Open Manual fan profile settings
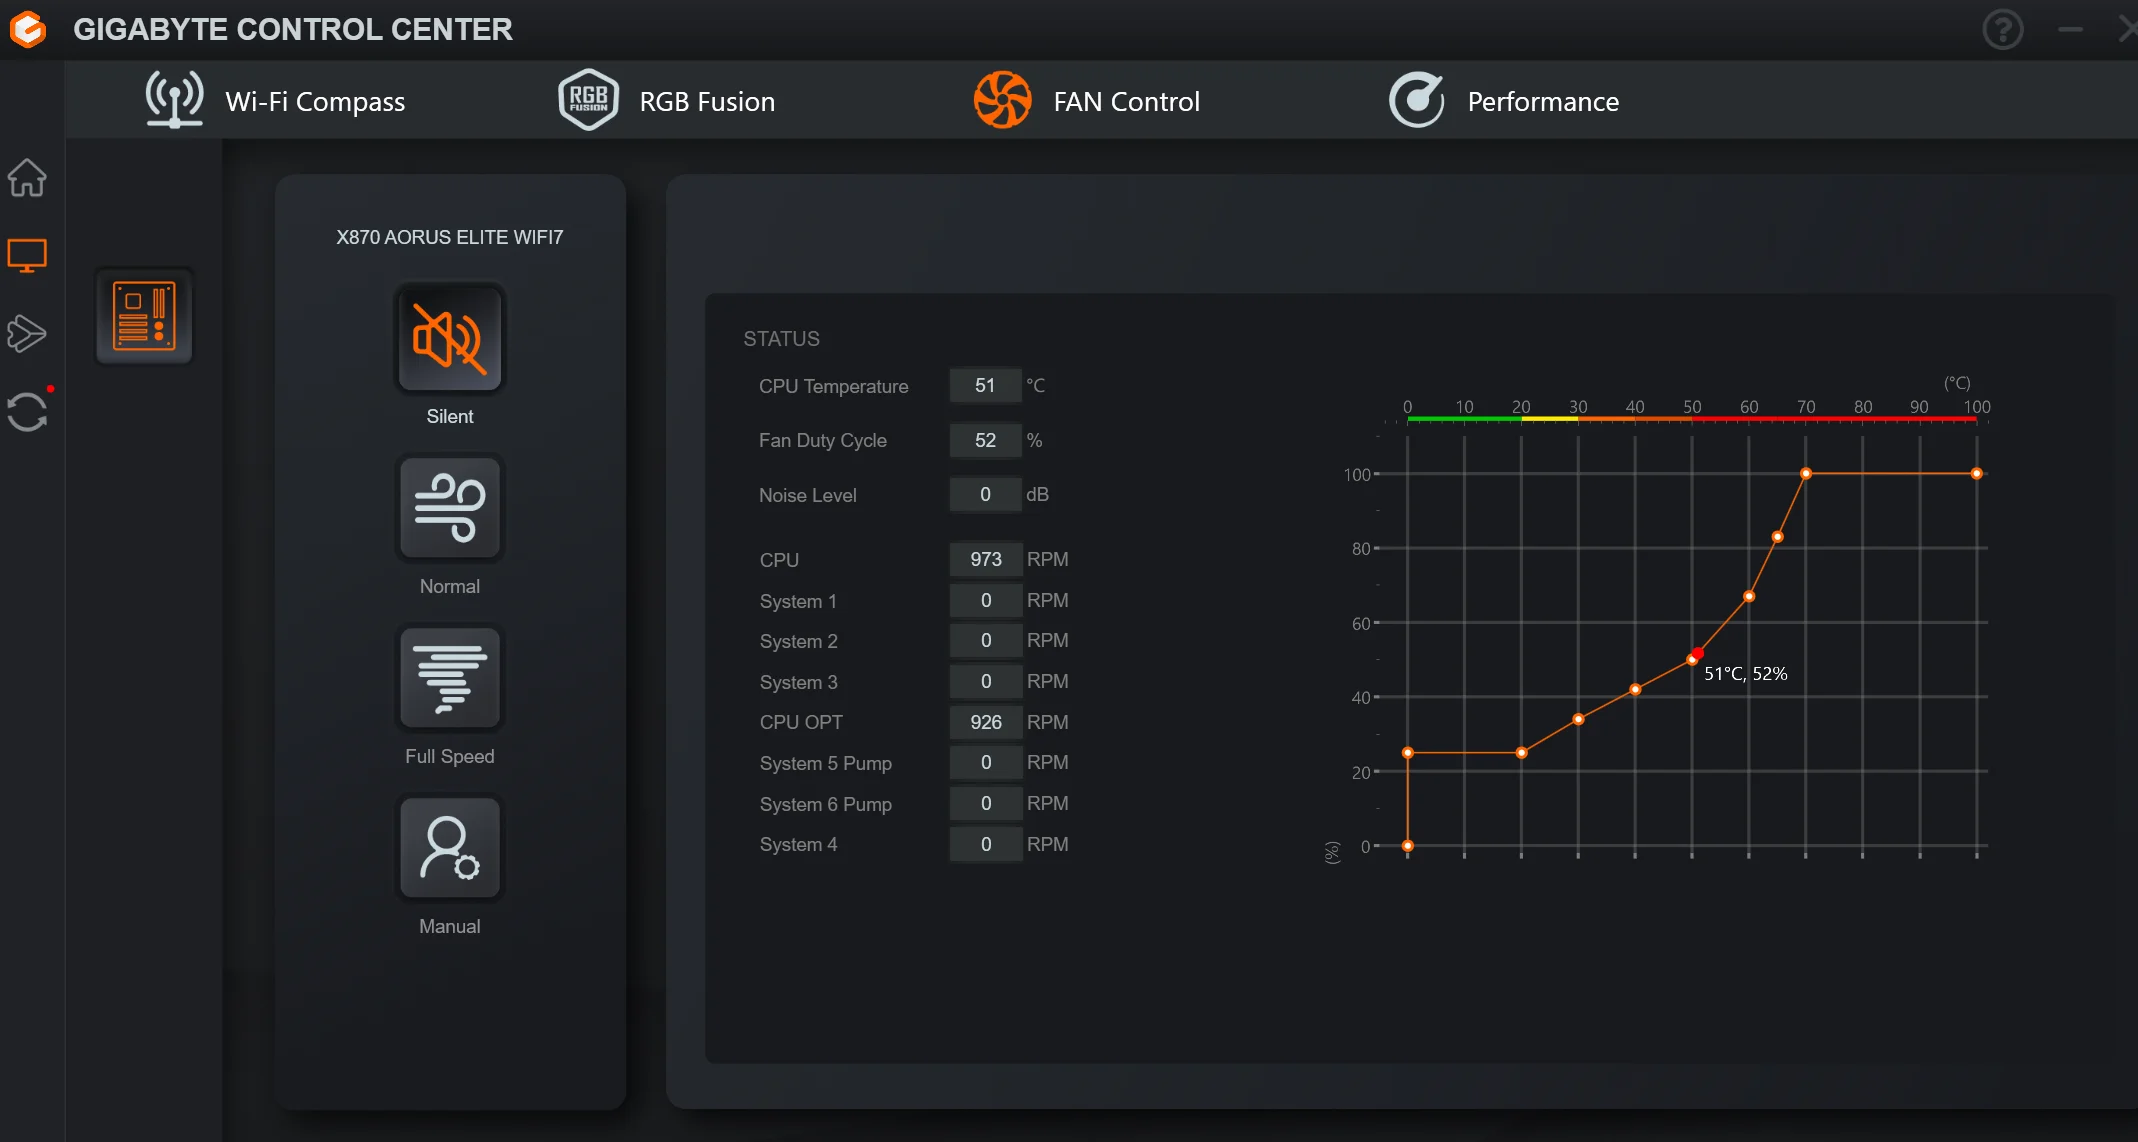 [x=449, y=849]
